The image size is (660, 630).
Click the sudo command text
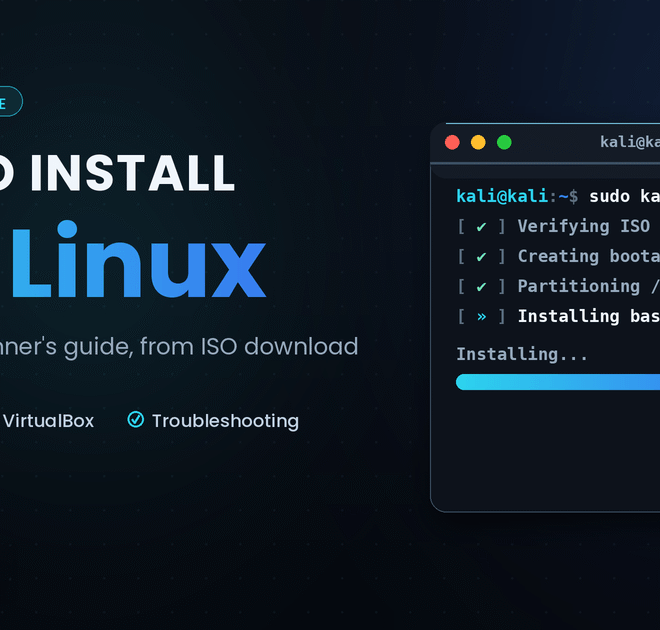609,197
